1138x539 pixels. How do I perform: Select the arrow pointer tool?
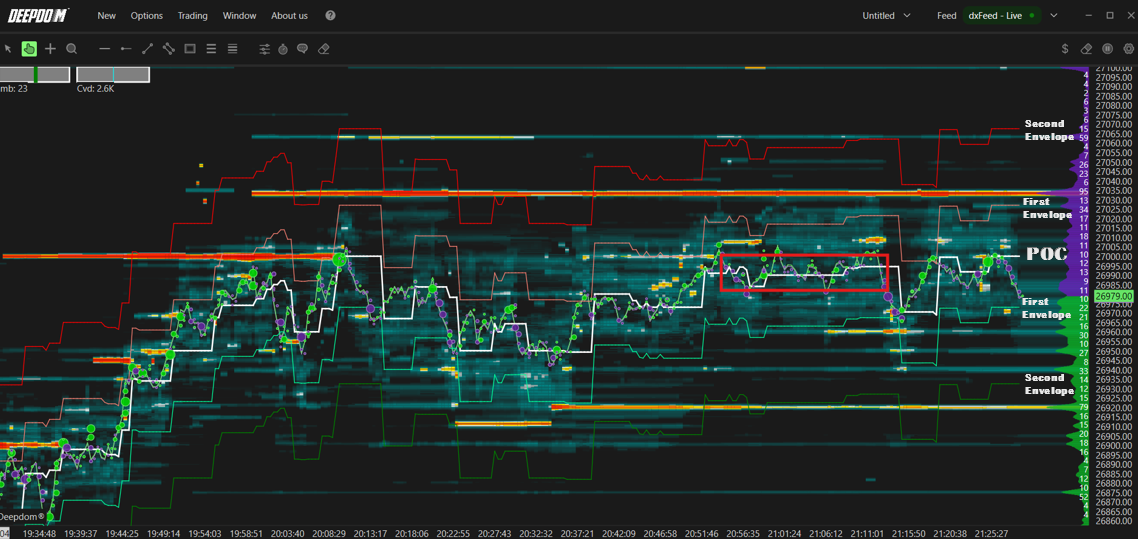tap(8, 49)
